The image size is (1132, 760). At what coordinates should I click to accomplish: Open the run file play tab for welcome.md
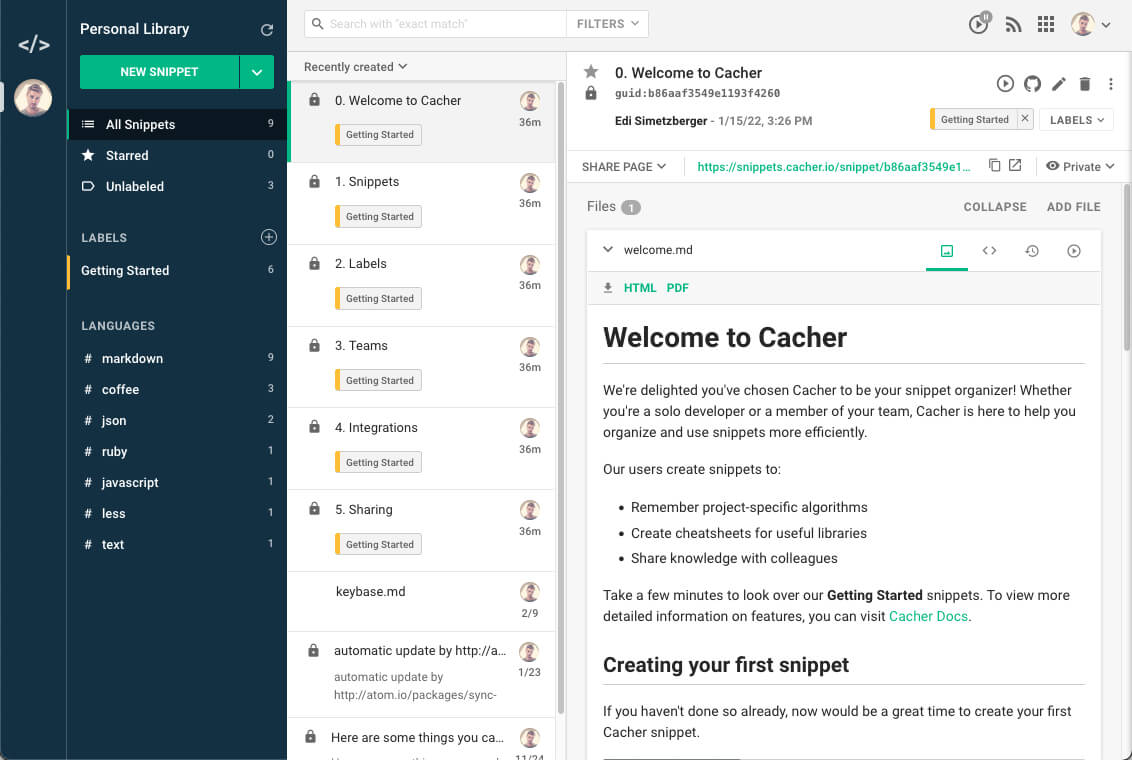(1074, 250)
